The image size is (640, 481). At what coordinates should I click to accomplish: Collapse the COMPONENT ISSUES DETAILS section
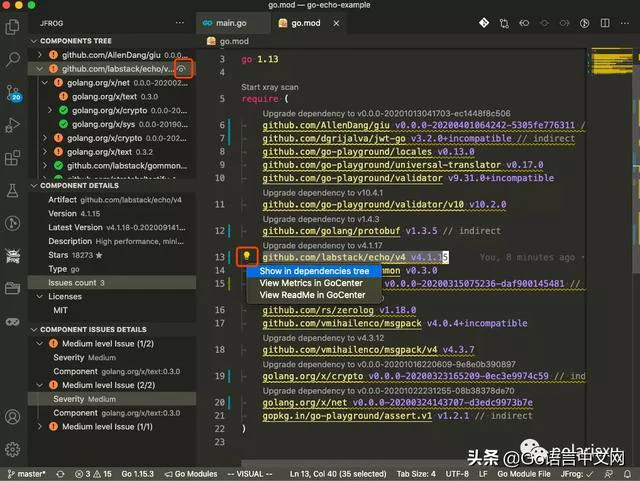[x=34, y=330]
